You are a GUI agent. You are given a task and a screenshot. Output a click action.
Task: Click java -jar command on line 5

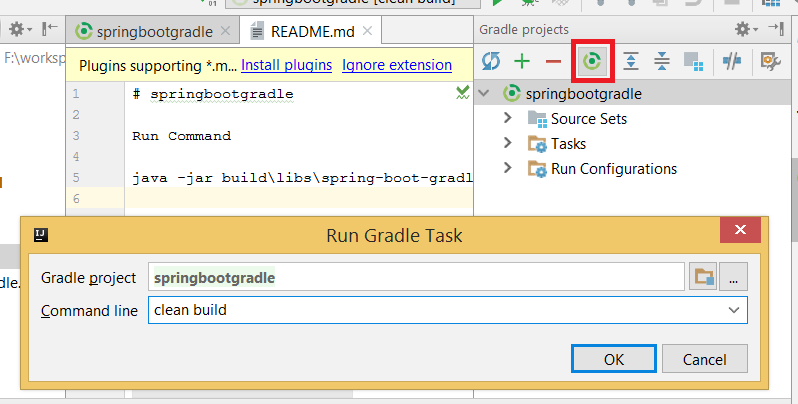[x=302, y=178]
